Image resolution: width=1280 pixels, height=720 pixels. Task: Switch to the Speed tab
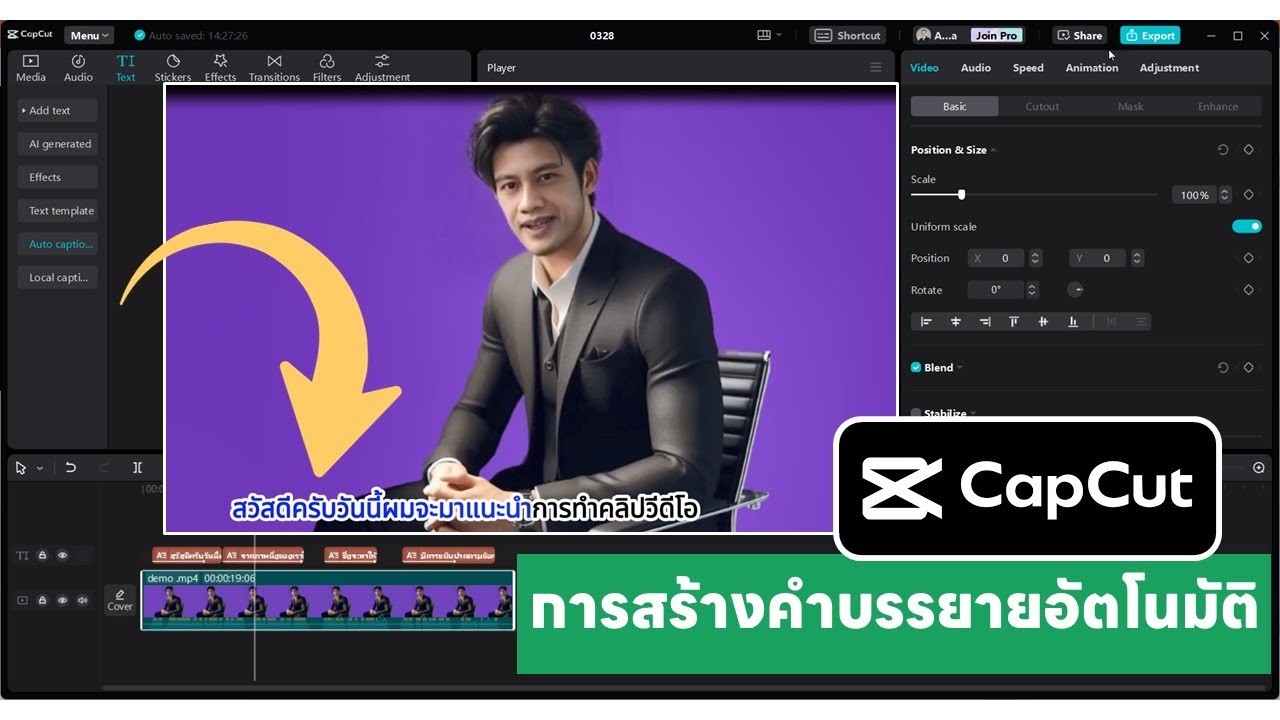click(x=1028, y=68)
